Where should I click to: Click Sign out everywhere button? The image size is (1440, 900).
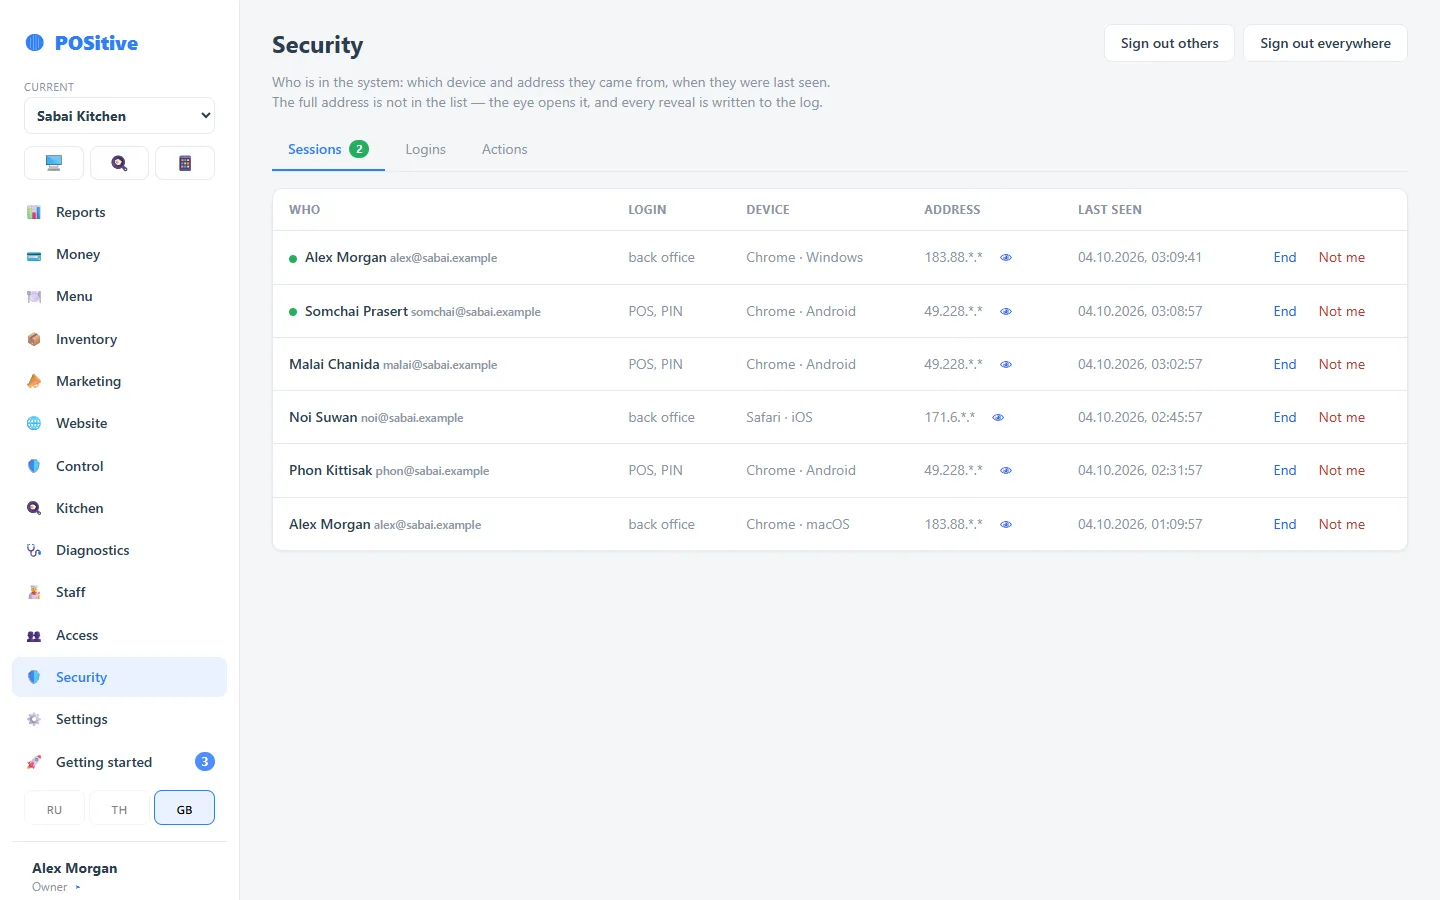[1325, 43]
